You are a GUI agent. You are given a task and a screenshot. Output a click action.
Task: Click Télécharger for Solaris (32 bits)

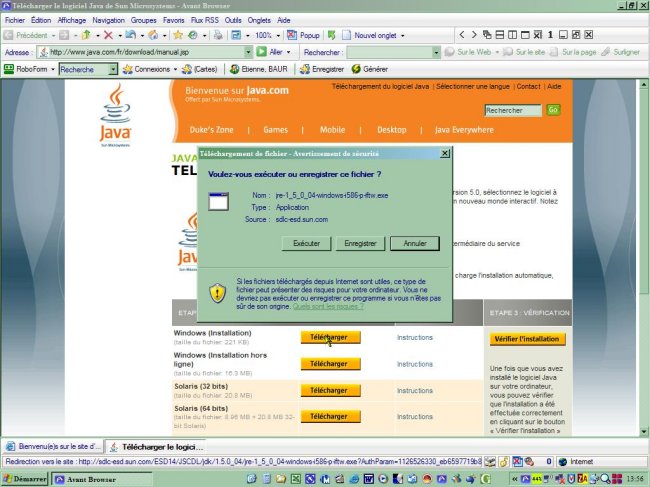coord(330,390)
